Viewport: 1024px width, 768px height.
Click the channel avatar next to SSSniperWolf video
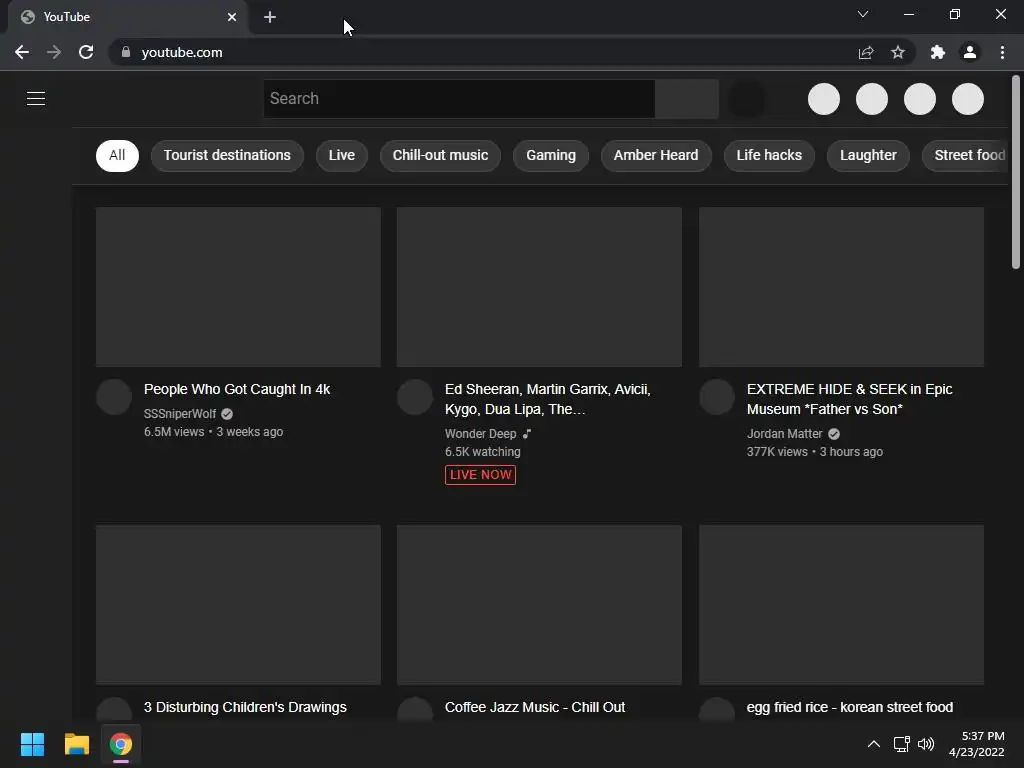(x=114, y=397)
